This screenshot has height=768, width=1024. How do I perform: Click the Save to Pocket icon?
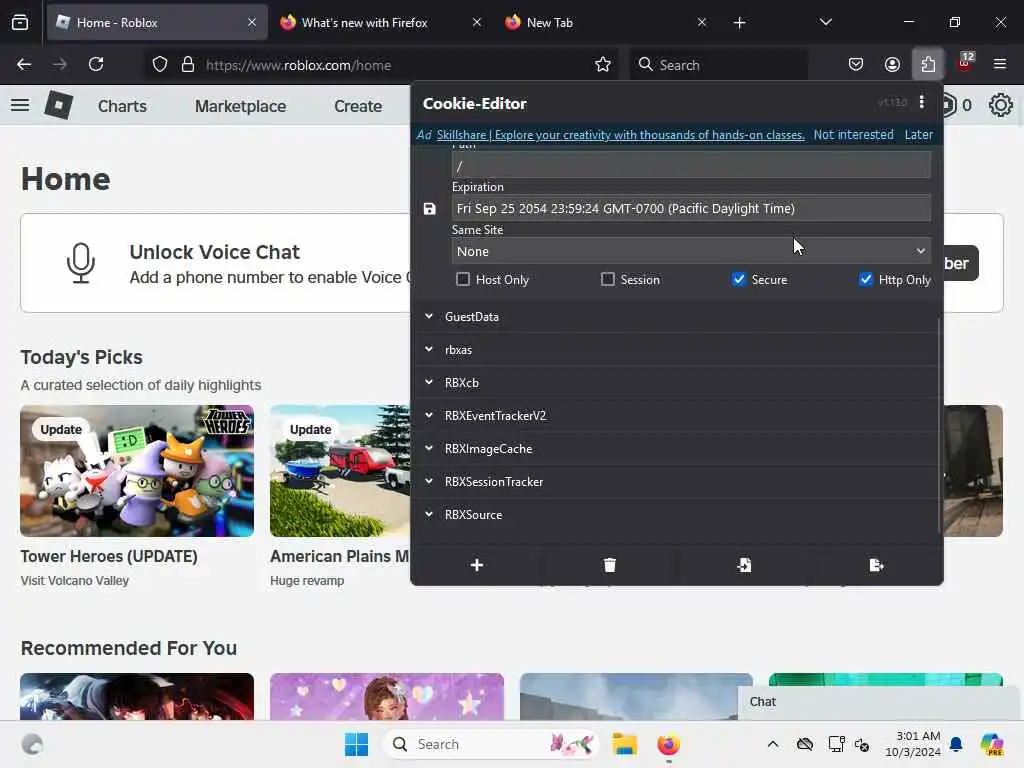point(856,64)
